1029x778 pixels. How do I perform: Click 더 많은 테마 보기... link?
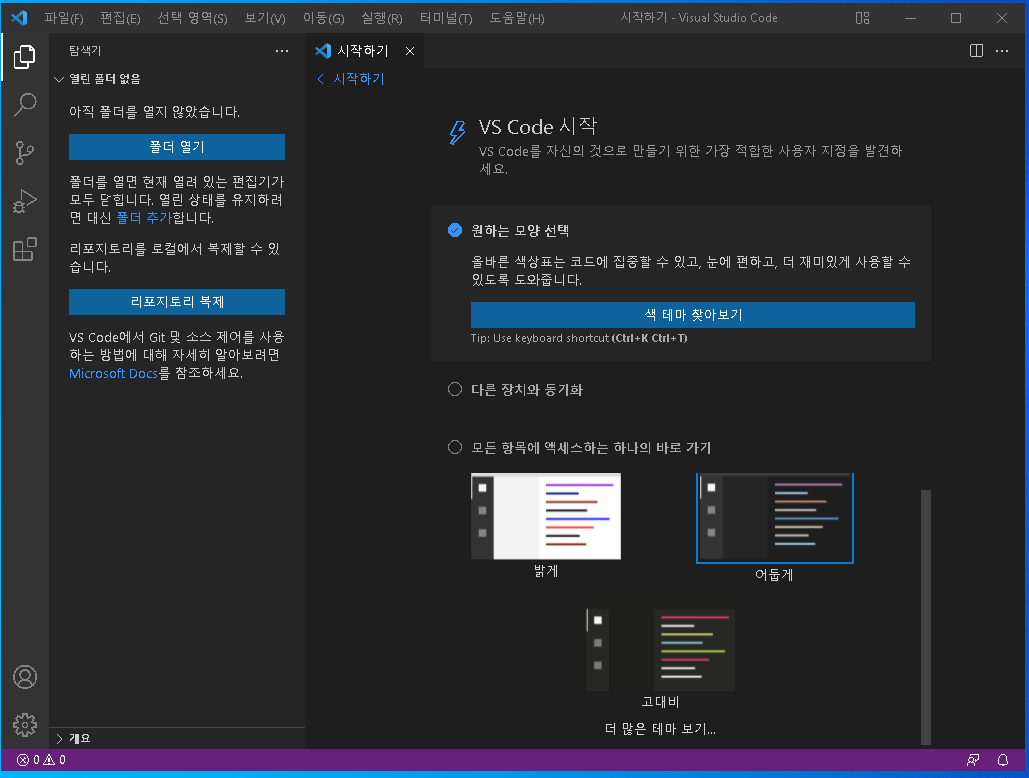tap(660, 729)
